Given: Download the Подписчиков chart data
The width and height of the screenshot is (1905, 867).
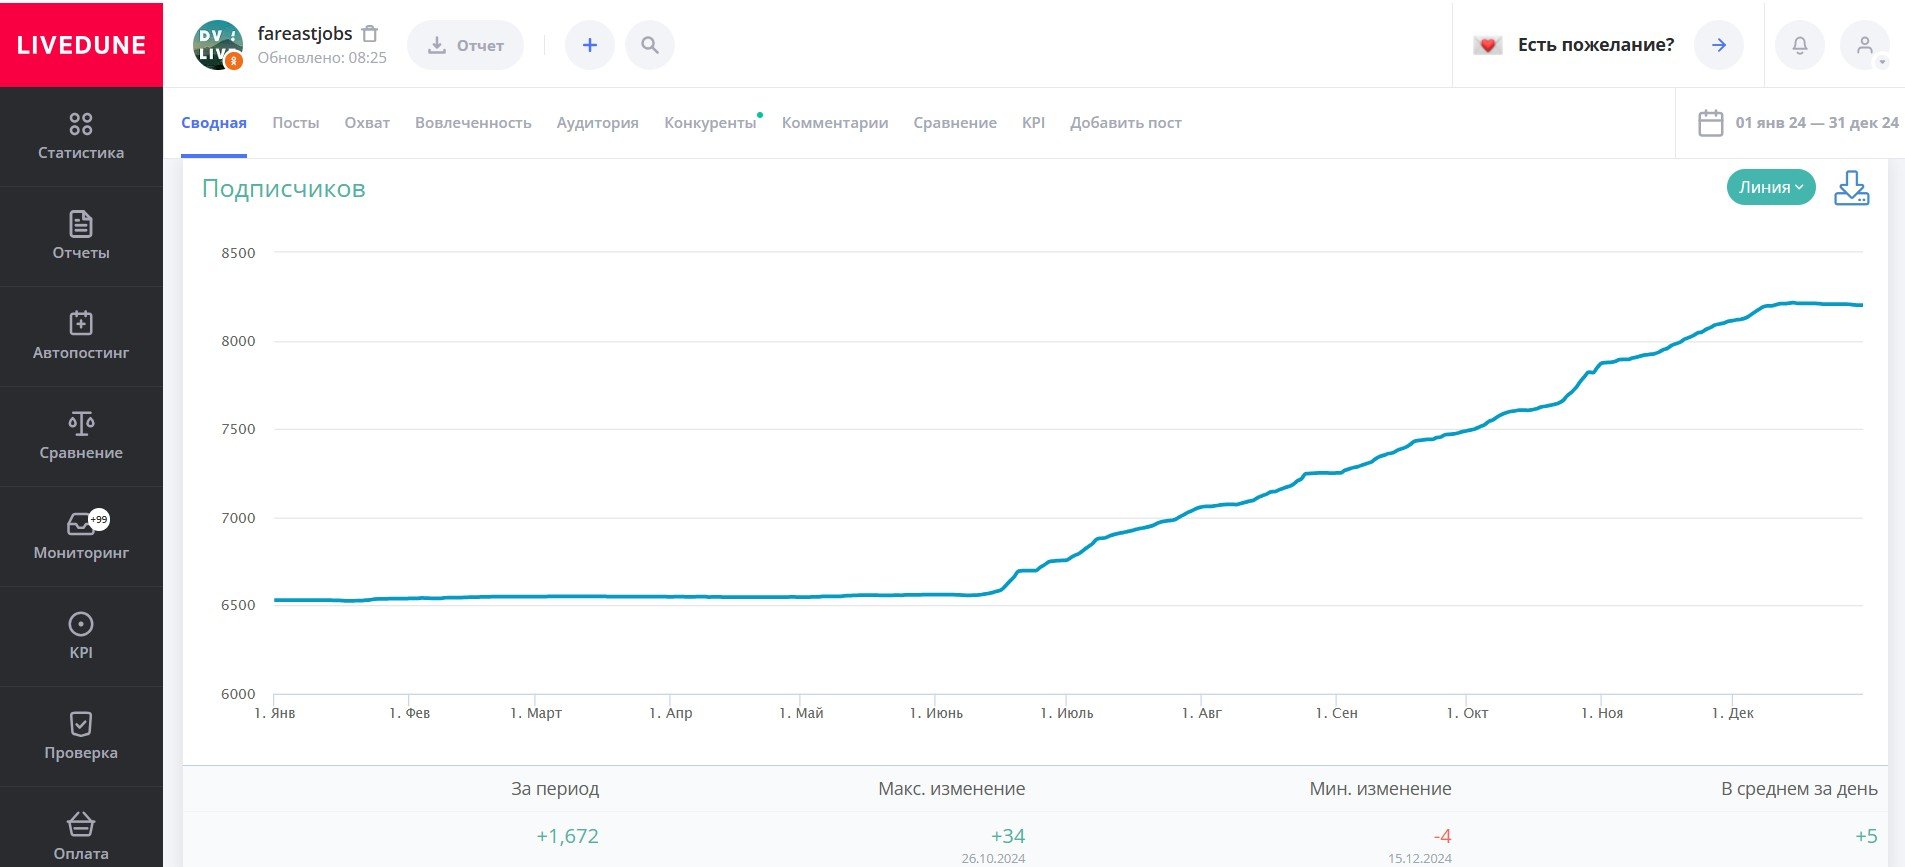Looking at the screenshot, I should (x=1851, y=188).
